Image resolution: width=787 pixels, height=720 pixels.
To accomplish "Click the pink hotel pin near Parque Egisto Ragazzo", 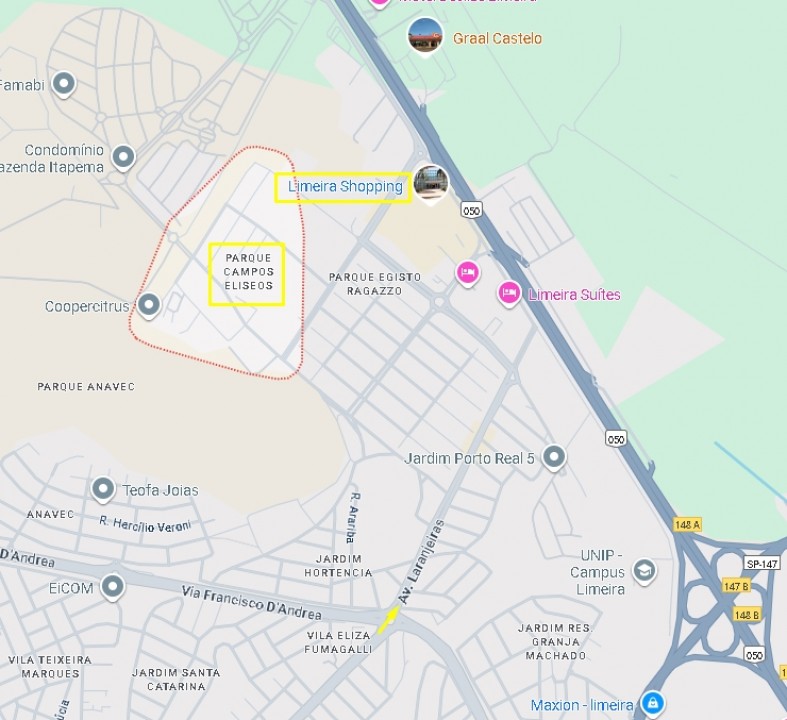I will click(x=467, y=273).
